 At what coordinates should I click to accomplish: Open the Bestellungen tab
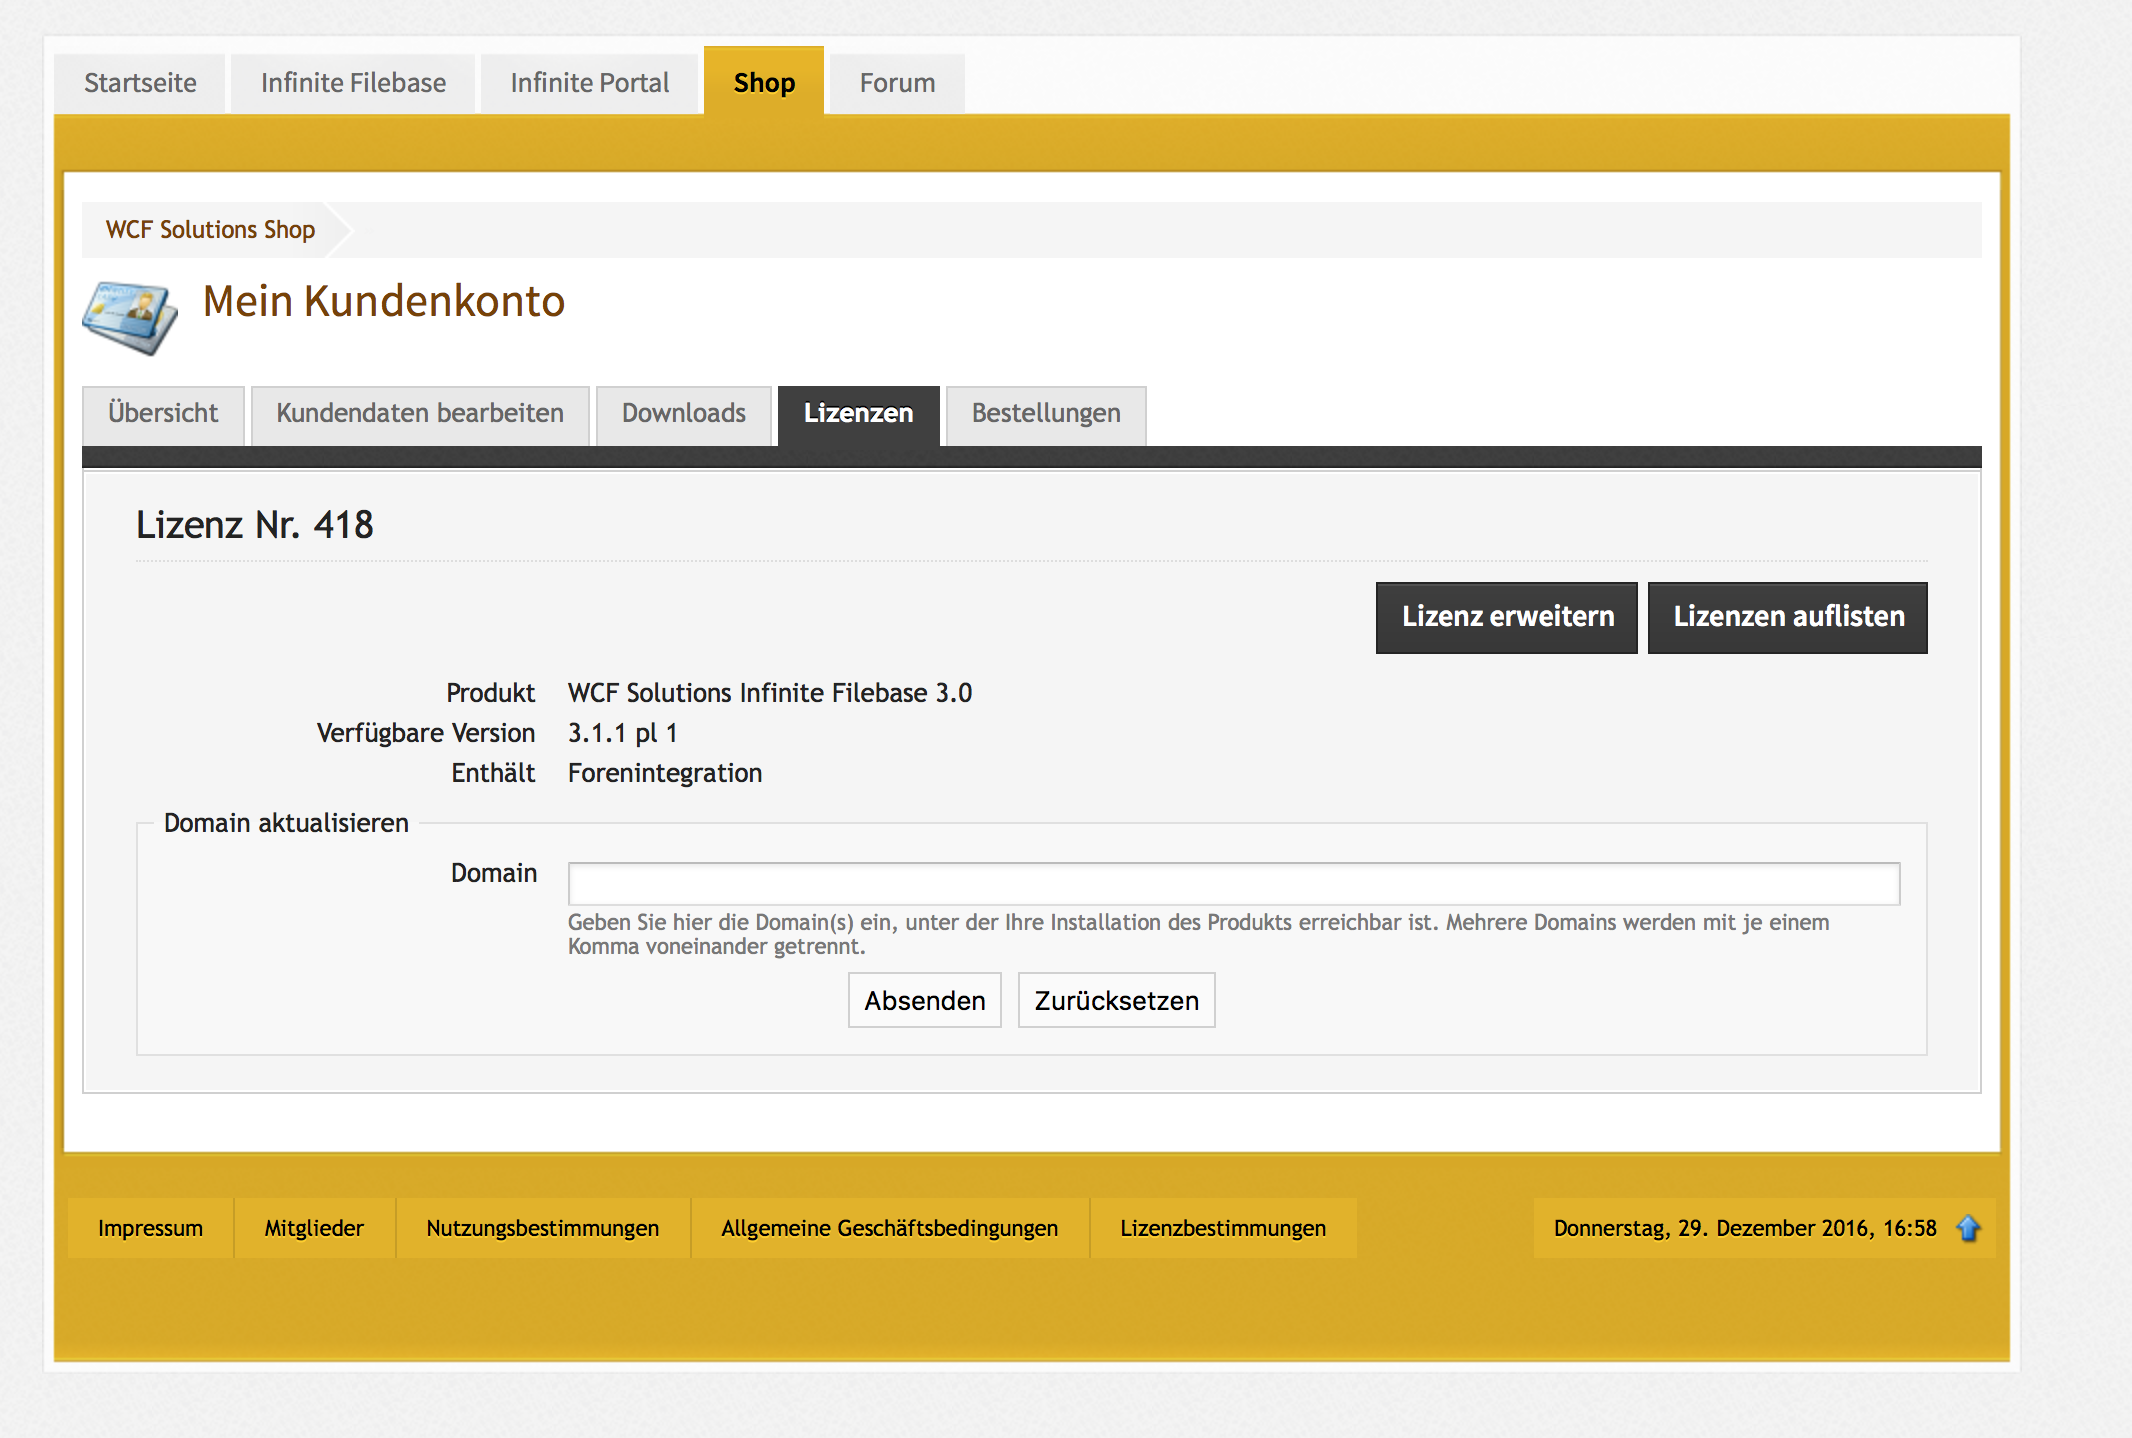(1046, 414)
